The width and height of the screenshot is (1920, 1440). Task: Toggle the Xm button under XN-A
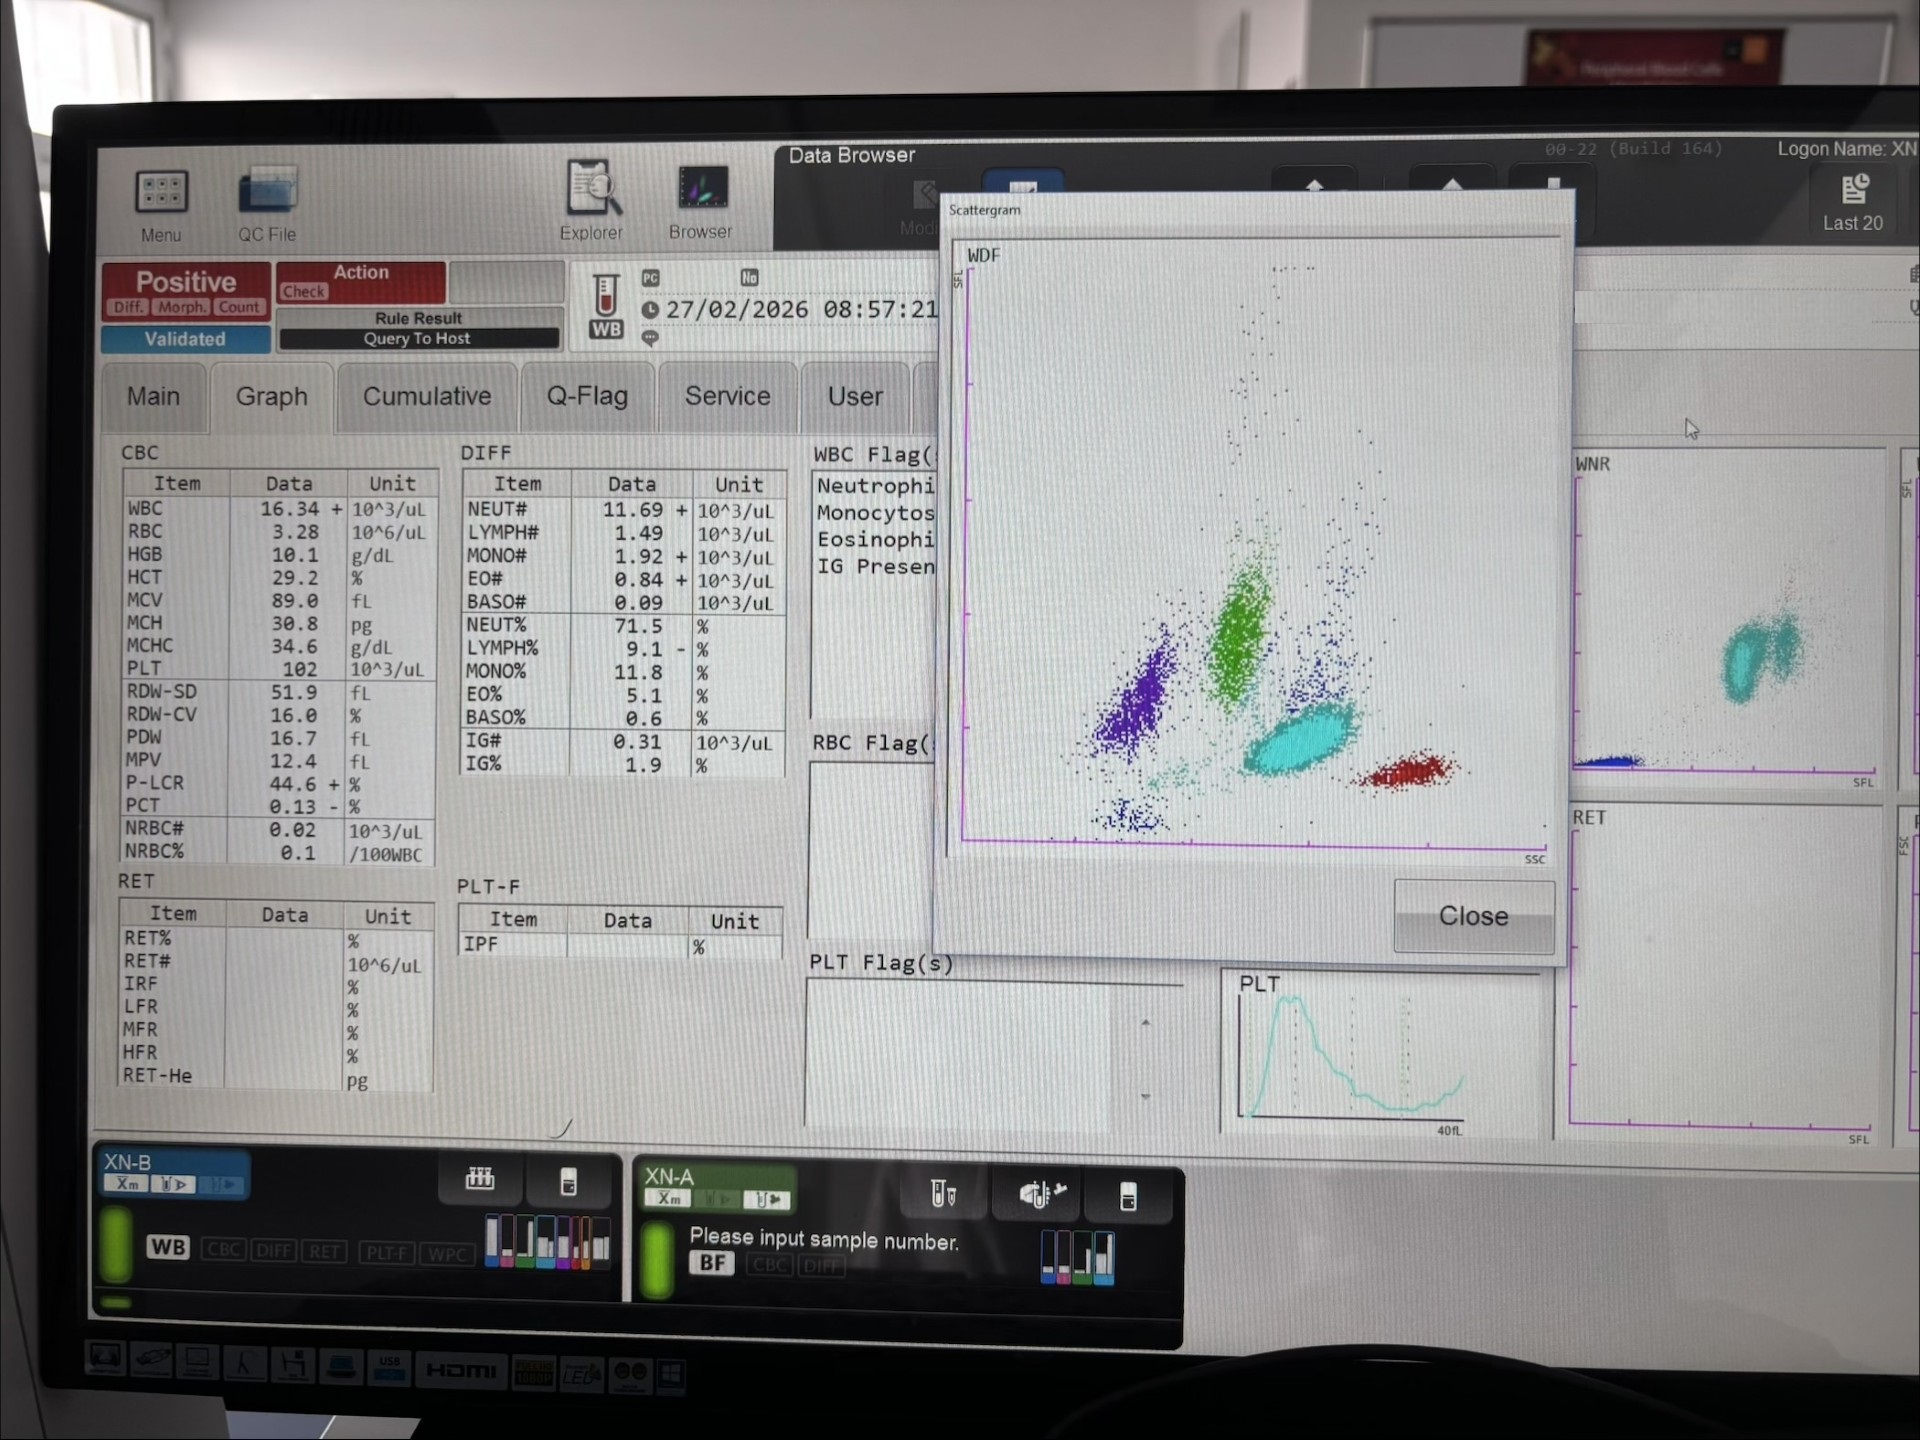tap(669, 1199)
